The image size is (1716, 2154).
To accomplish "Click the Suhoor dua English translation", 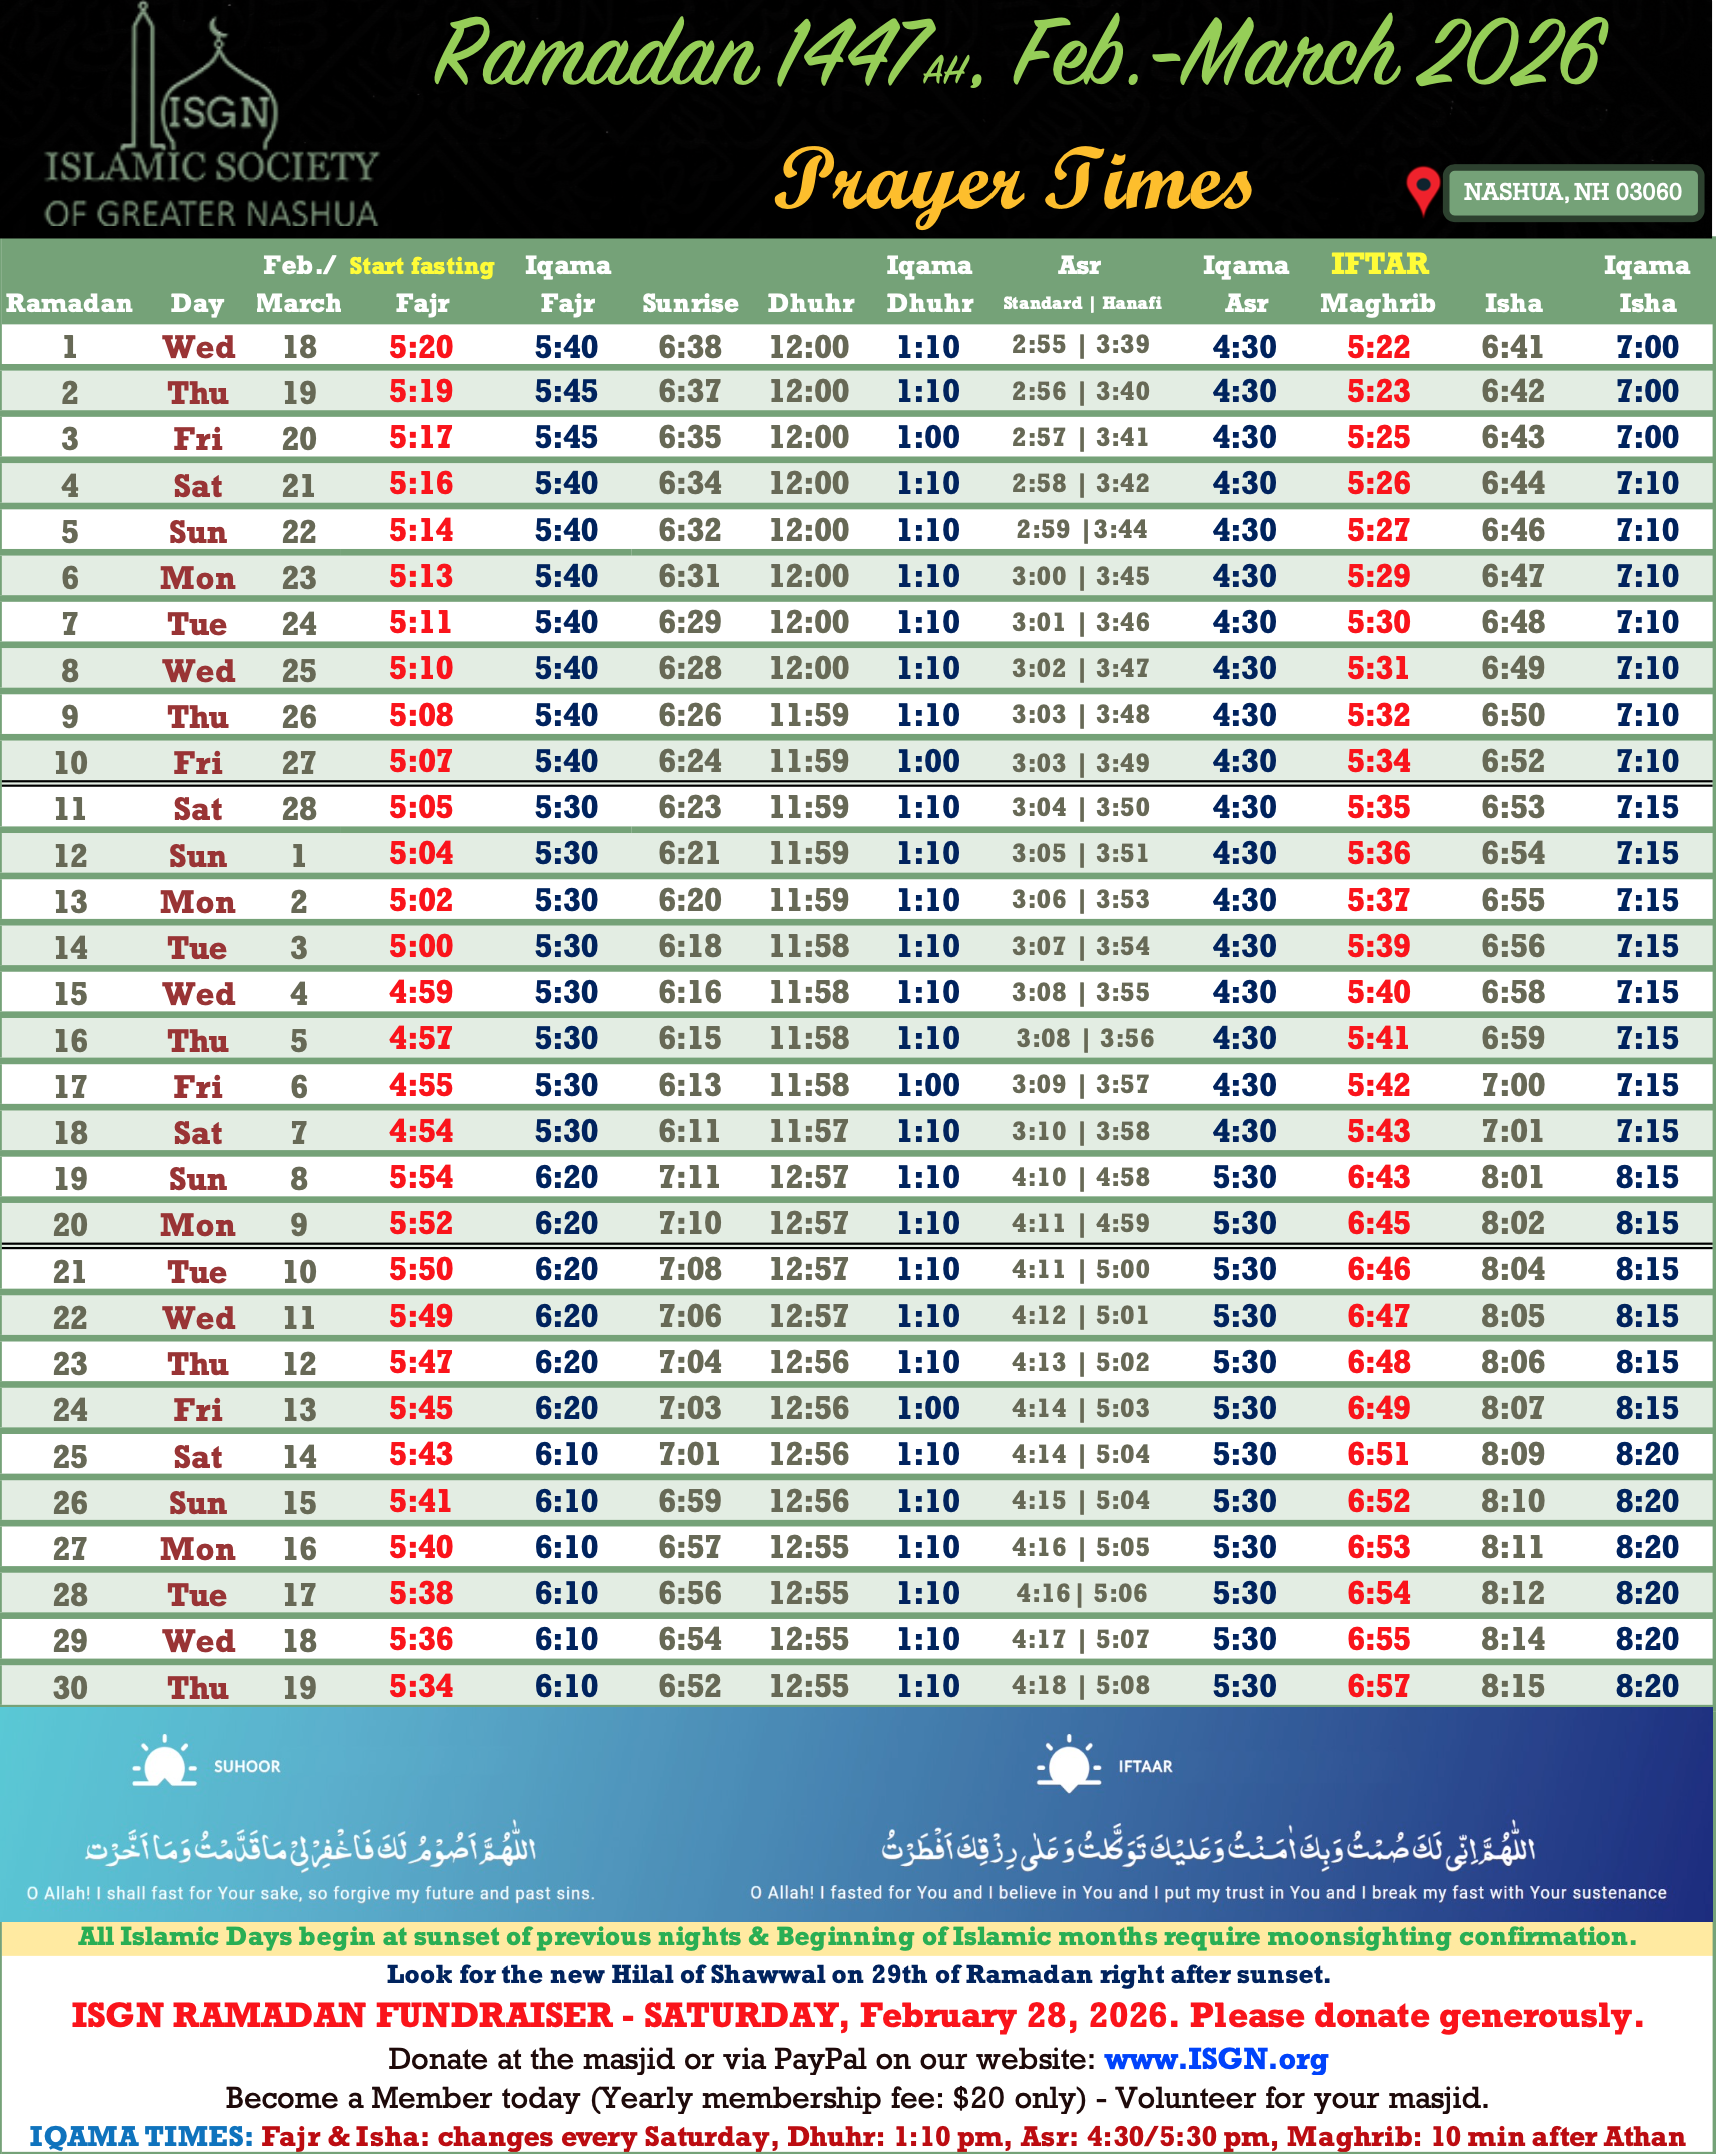I will [x=310, y=1893].
